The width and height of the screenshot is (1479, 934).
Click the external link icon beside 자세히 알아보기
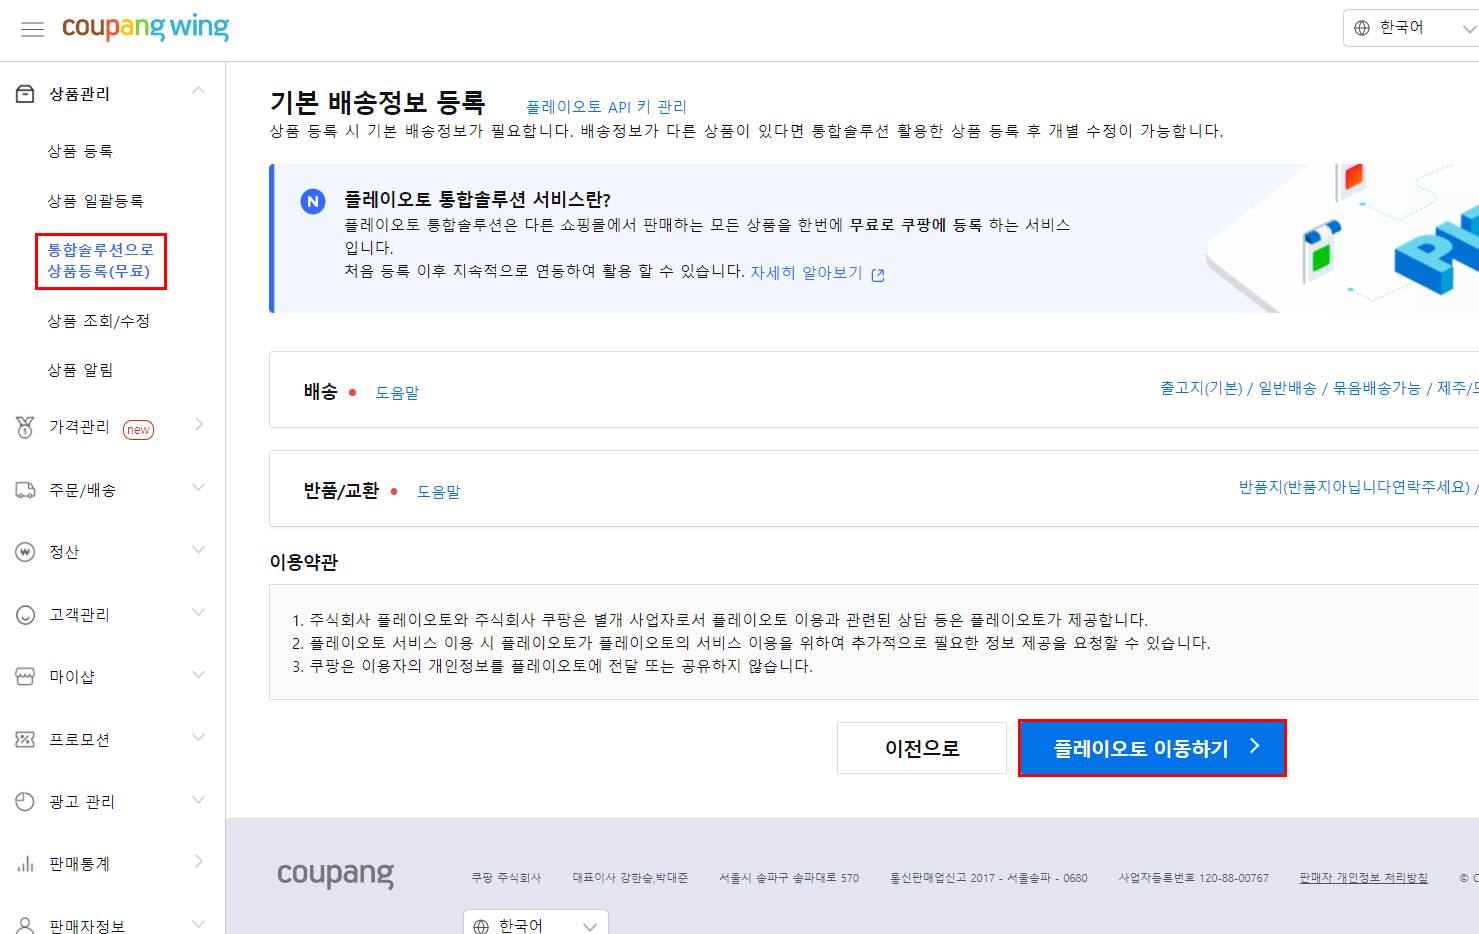pos(878,275)
